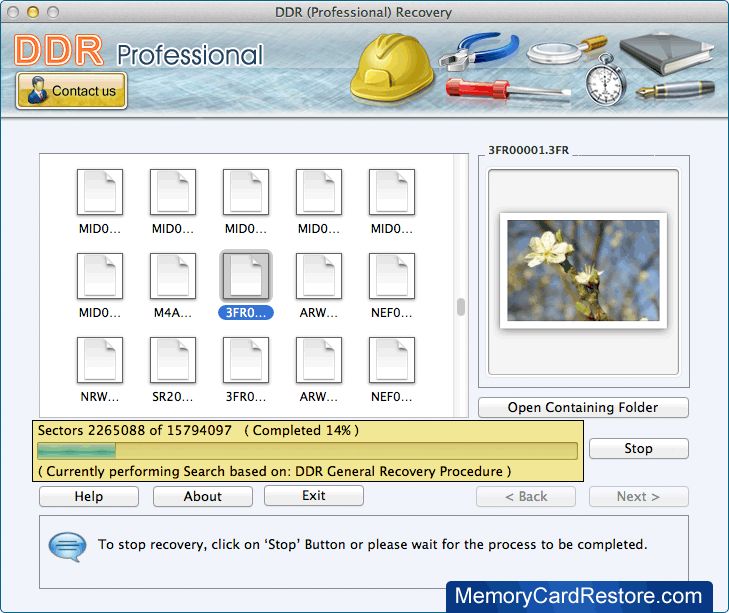Click the yellow hard hat icon
The image size is (729, 613).
[392, 68]
